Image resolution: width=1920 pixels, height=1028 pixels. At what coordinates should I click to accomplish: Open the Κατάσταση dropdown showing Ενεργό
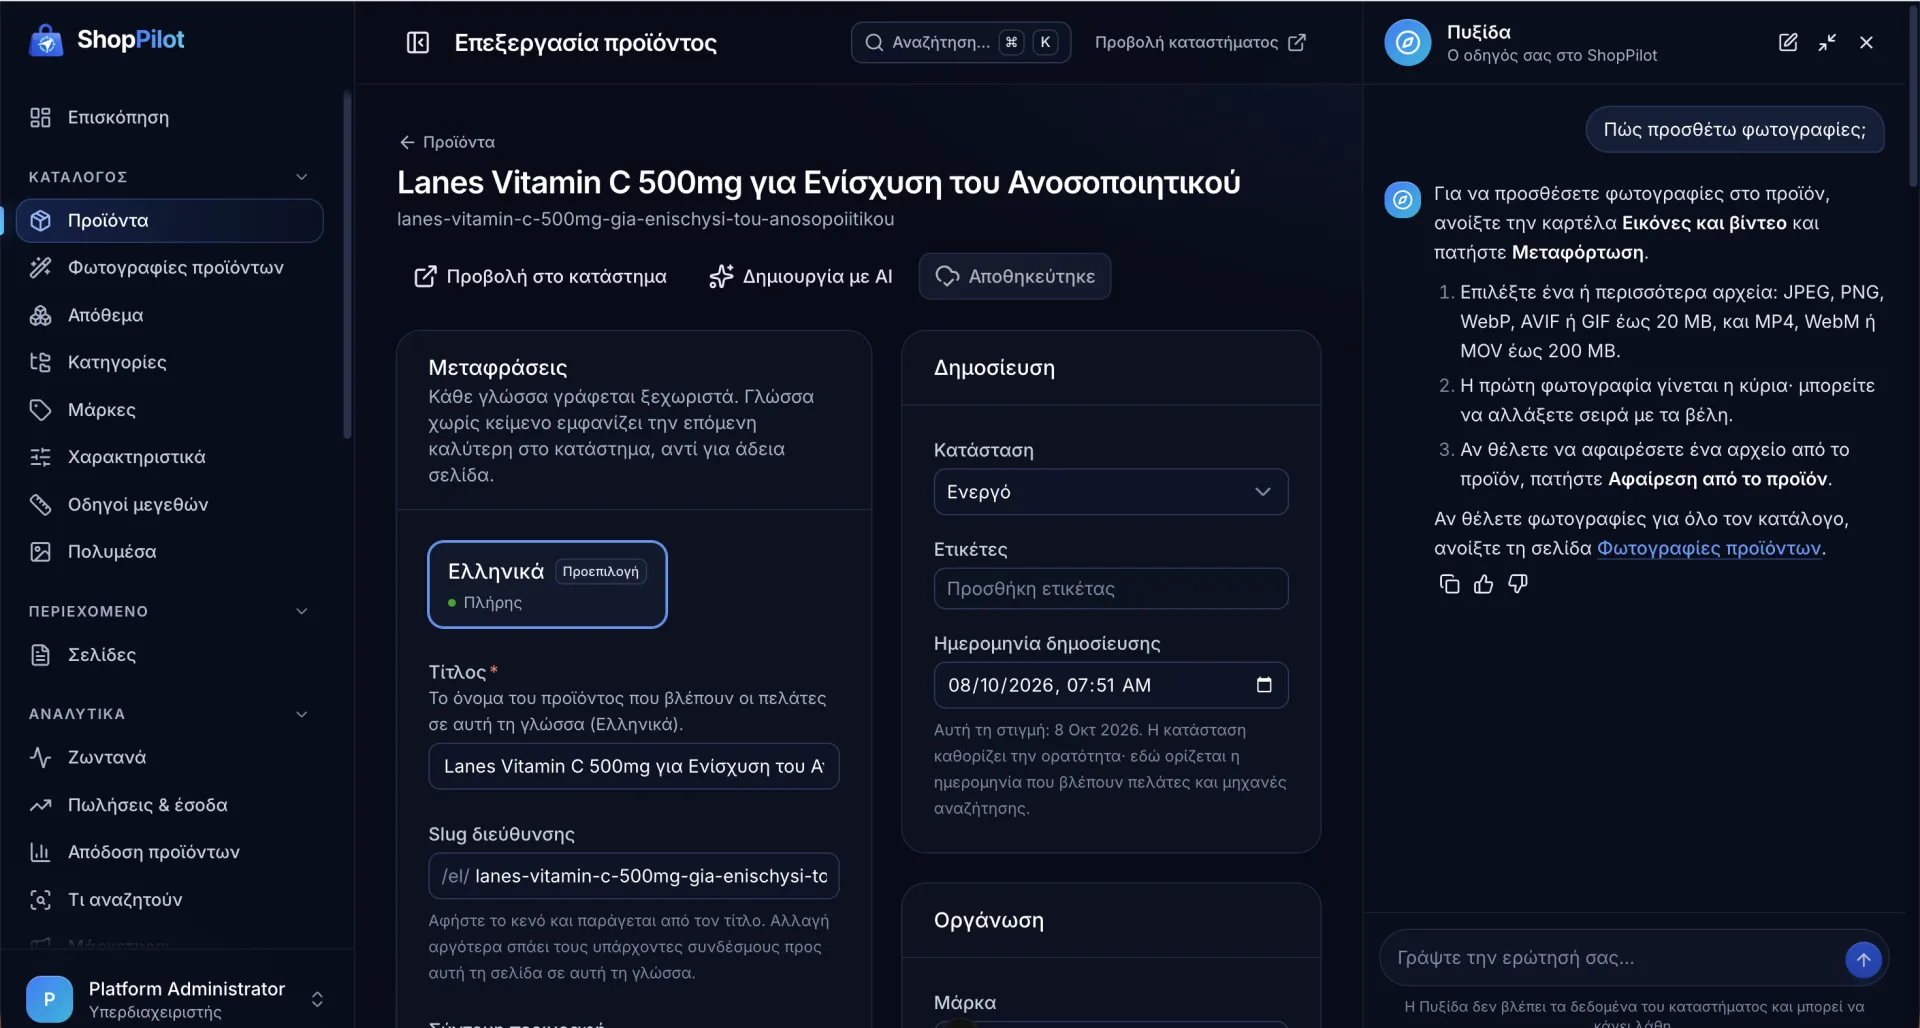click(x=1110, y=492)
